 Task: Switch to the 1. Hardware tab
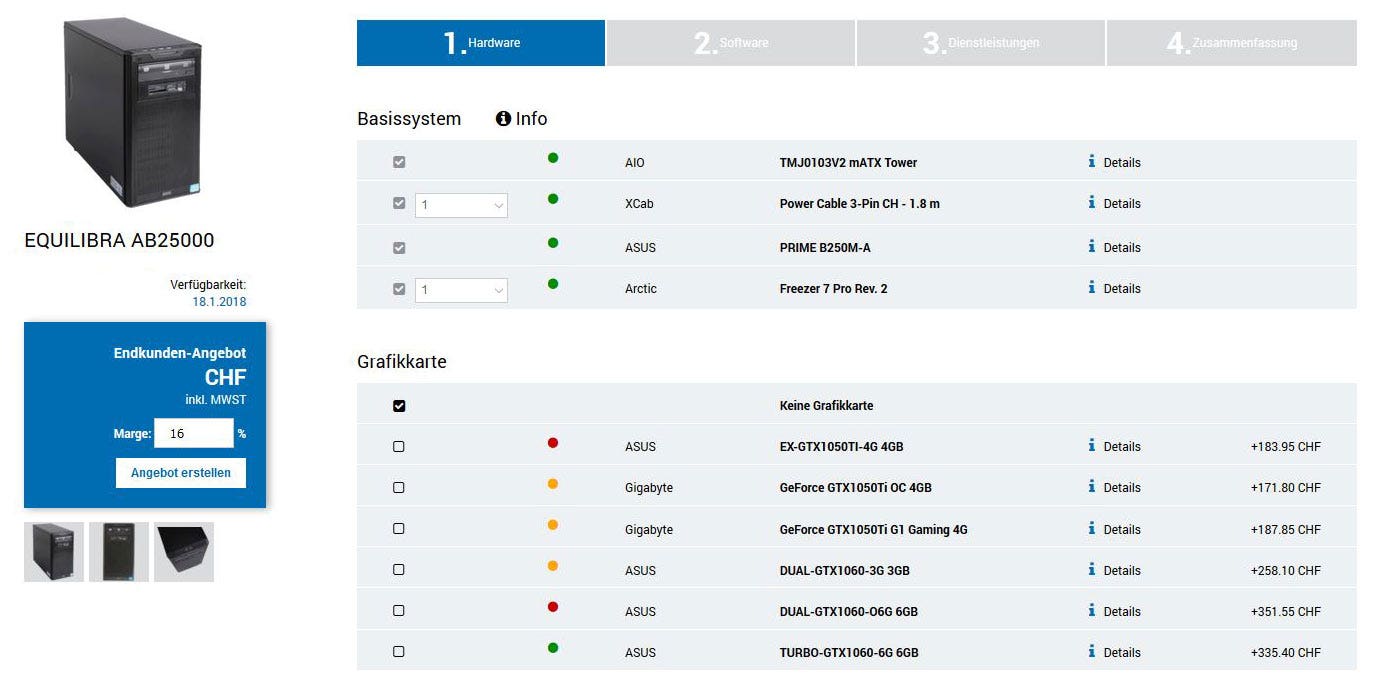(481, 43)
